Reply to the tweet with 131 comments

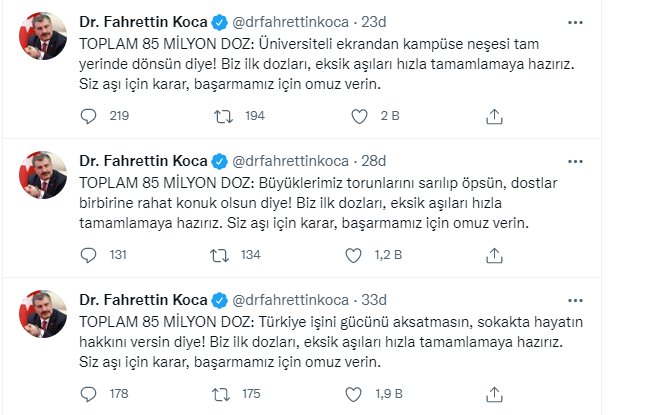[x=88, y=255]
